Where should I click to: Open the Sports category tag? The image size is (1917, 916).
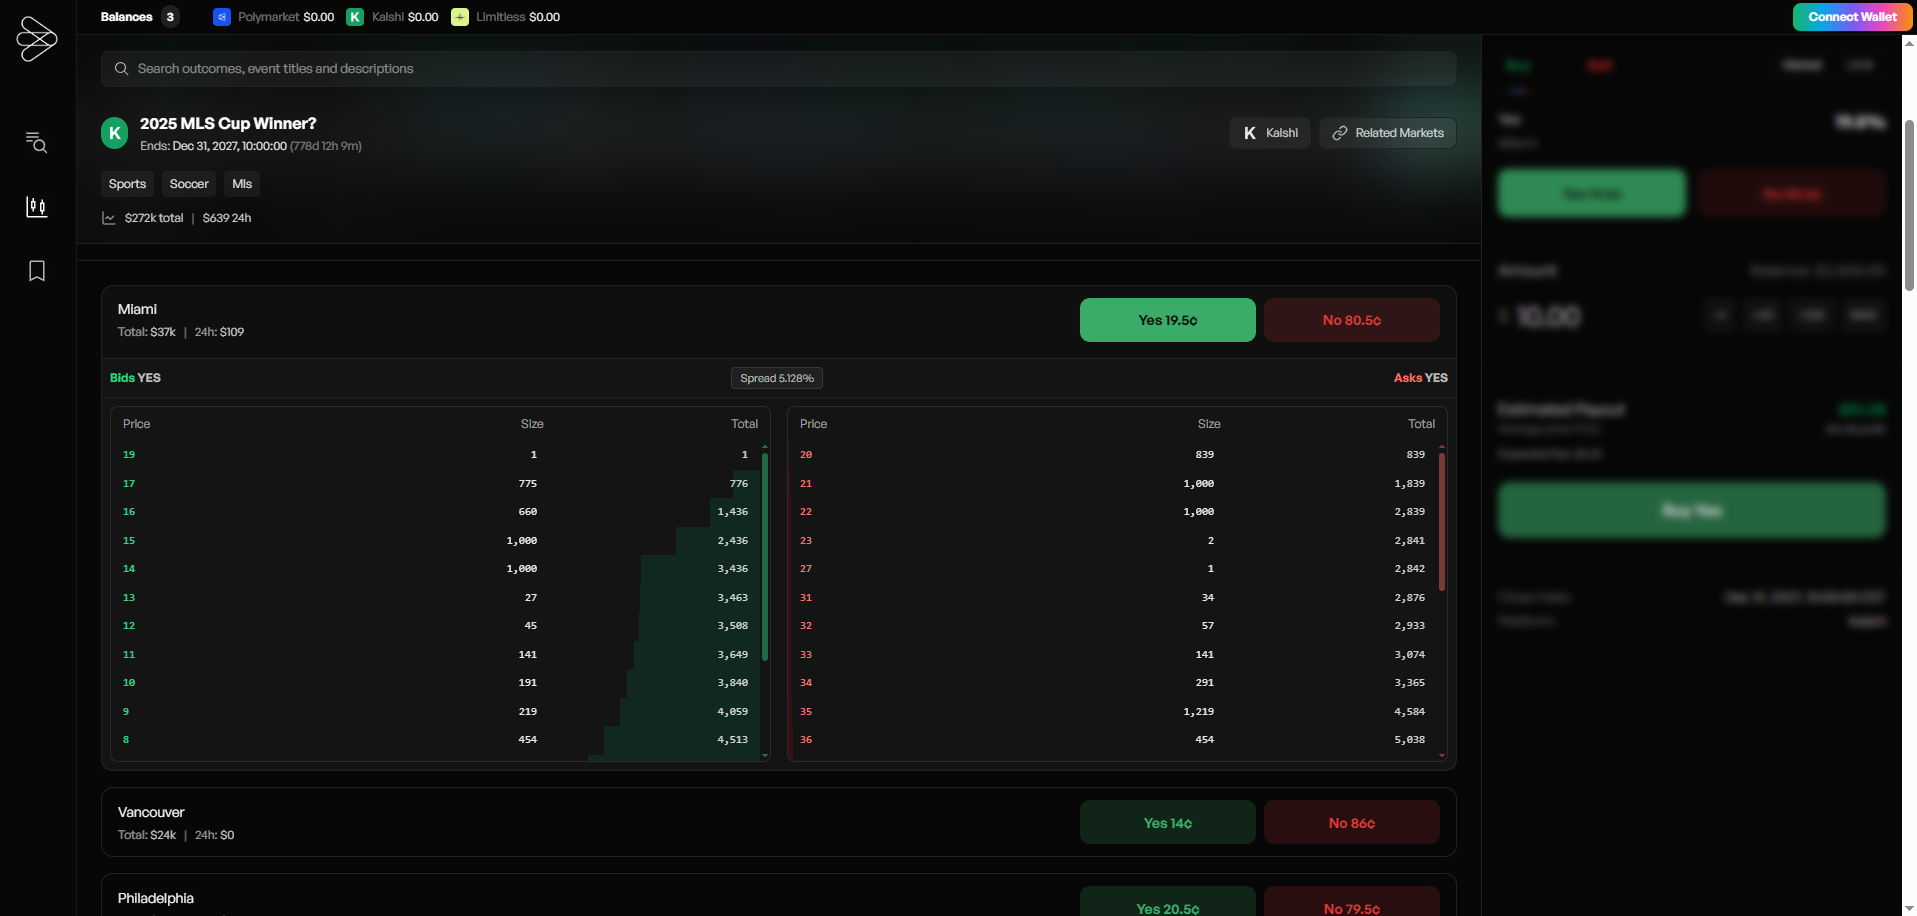pos(127,184)
